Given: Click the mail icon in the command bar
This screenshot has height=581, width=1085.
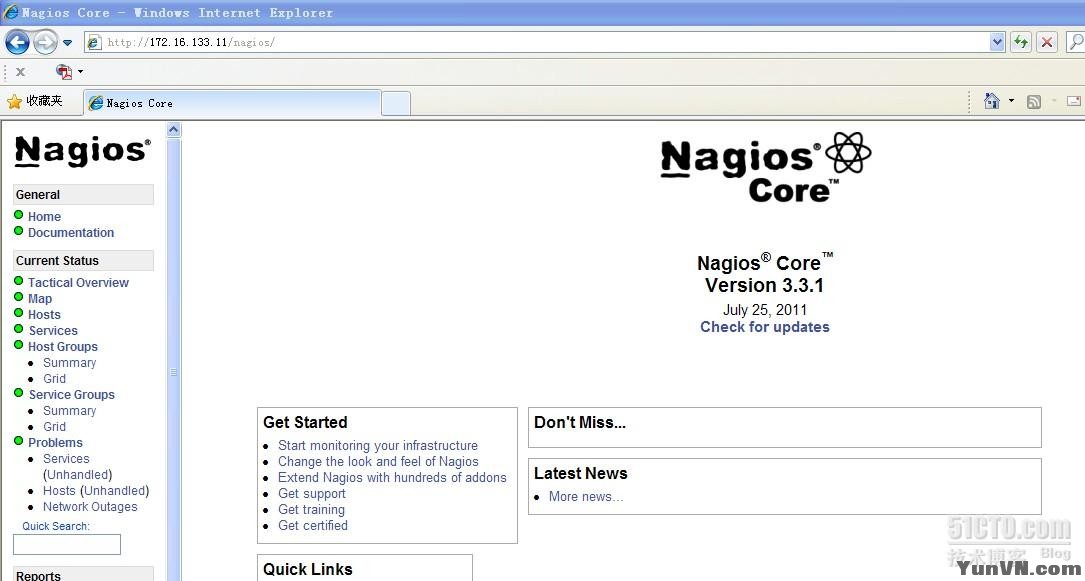Looking at the screenshot, I should (x=1074, y=102).
